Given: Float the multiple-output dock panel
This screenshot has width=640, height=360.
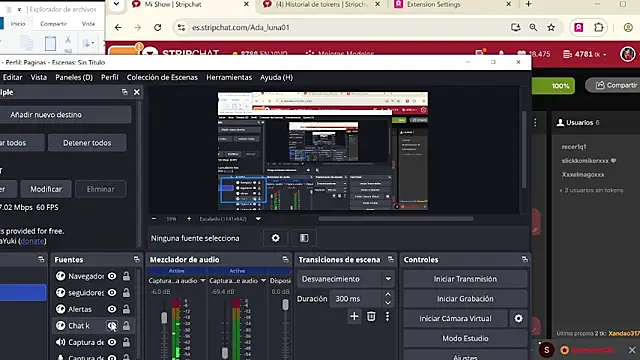Looking at the screenshot, I should click(x=124, y=92).
